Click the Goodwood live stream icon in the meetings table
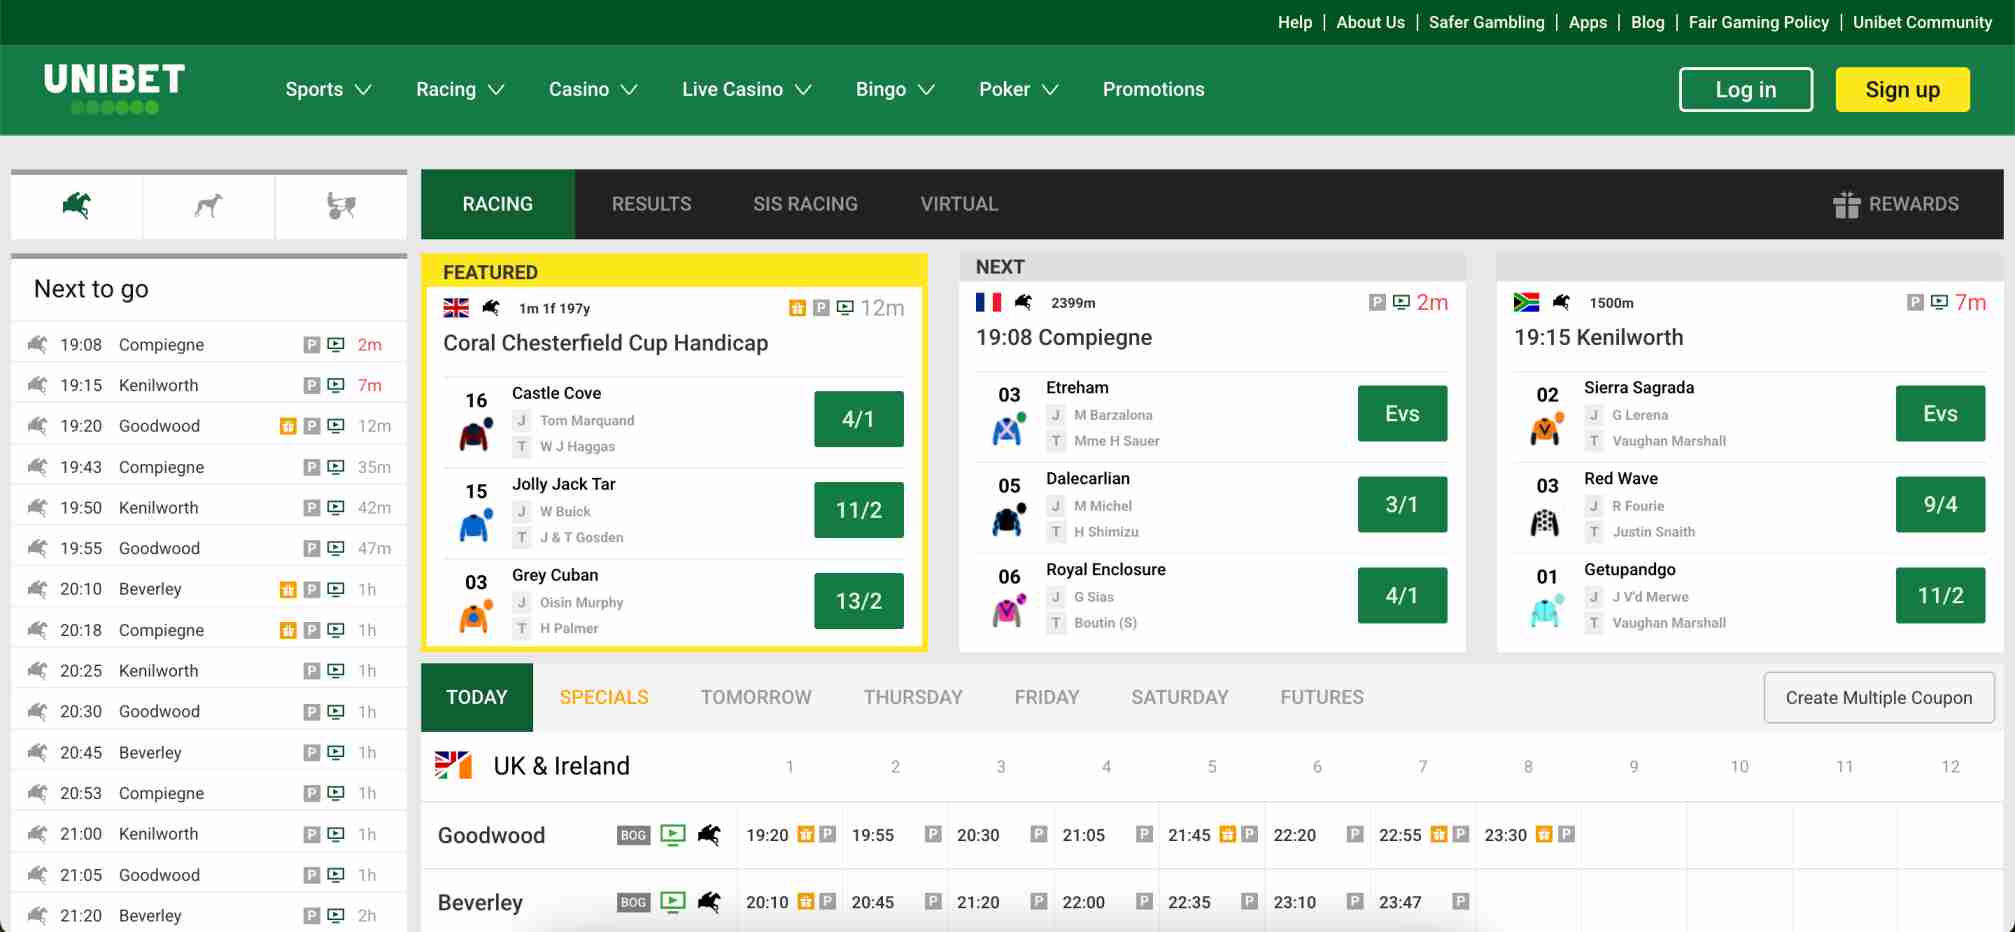Viewport: 2015px width, 932px height. (673, 834)
